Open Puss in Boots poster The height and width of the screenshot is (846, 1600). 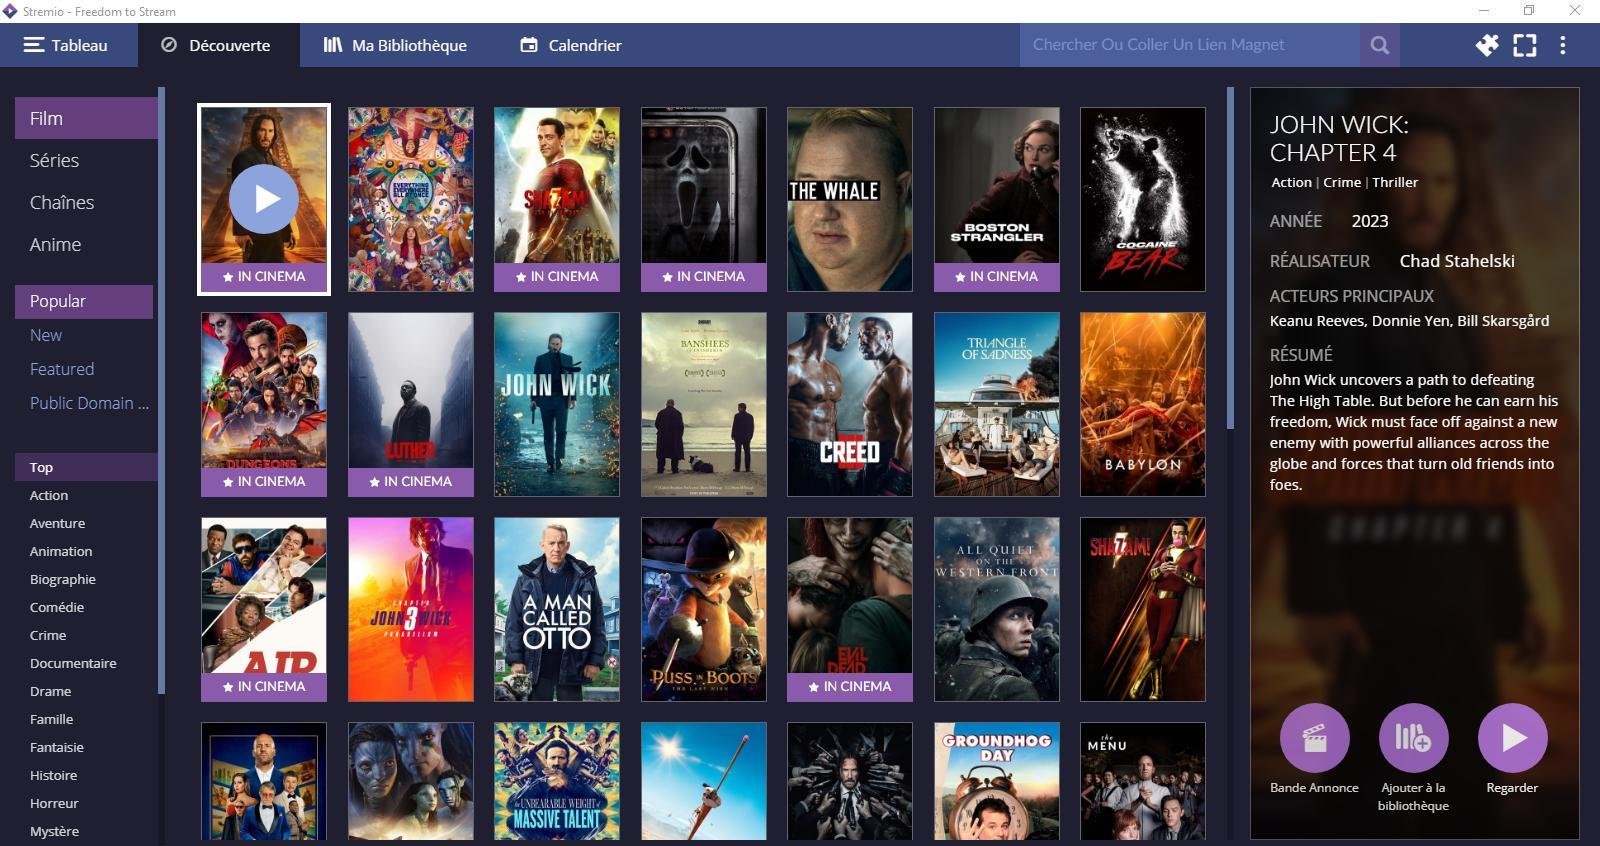pyautogui.click(x=704, y=609)
